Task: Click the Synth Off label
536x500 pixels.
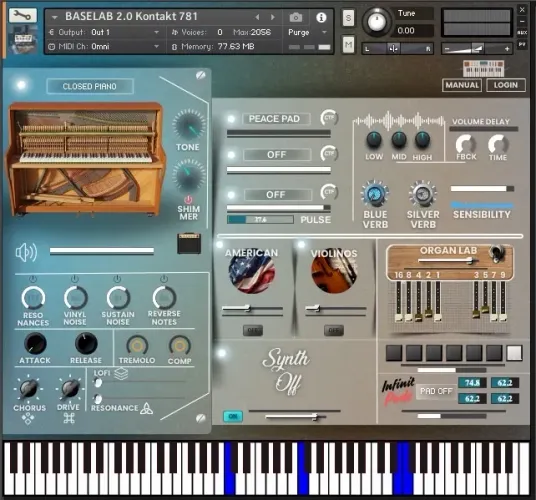Action: click(x=286, y=371)
